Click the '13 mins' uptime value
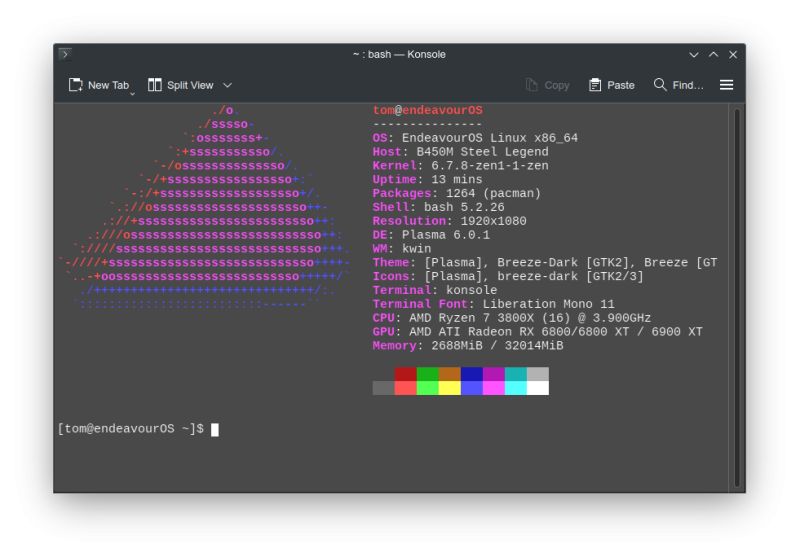800x557 pixels. click(x=457, y=180)
